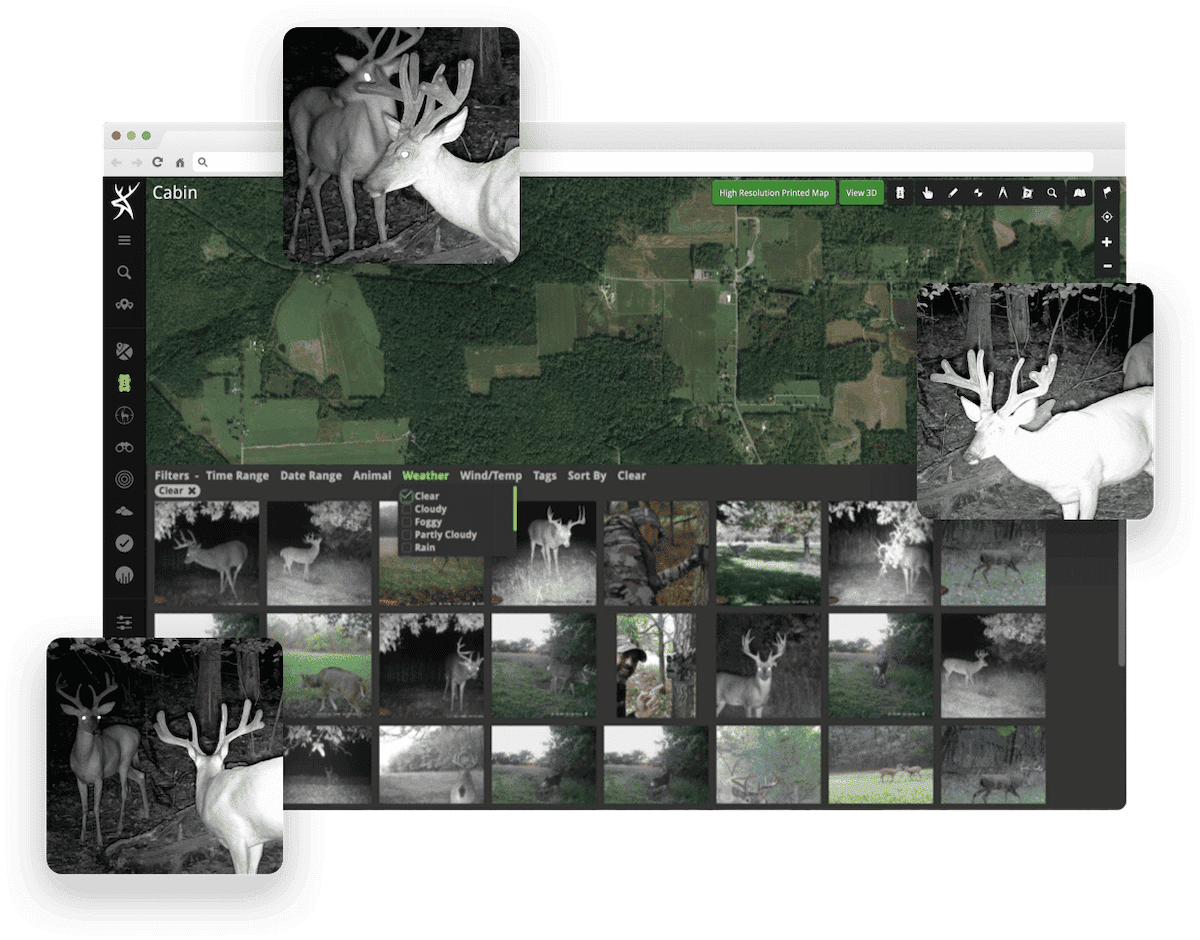Click the View 3D button

(x=861, y=192)
